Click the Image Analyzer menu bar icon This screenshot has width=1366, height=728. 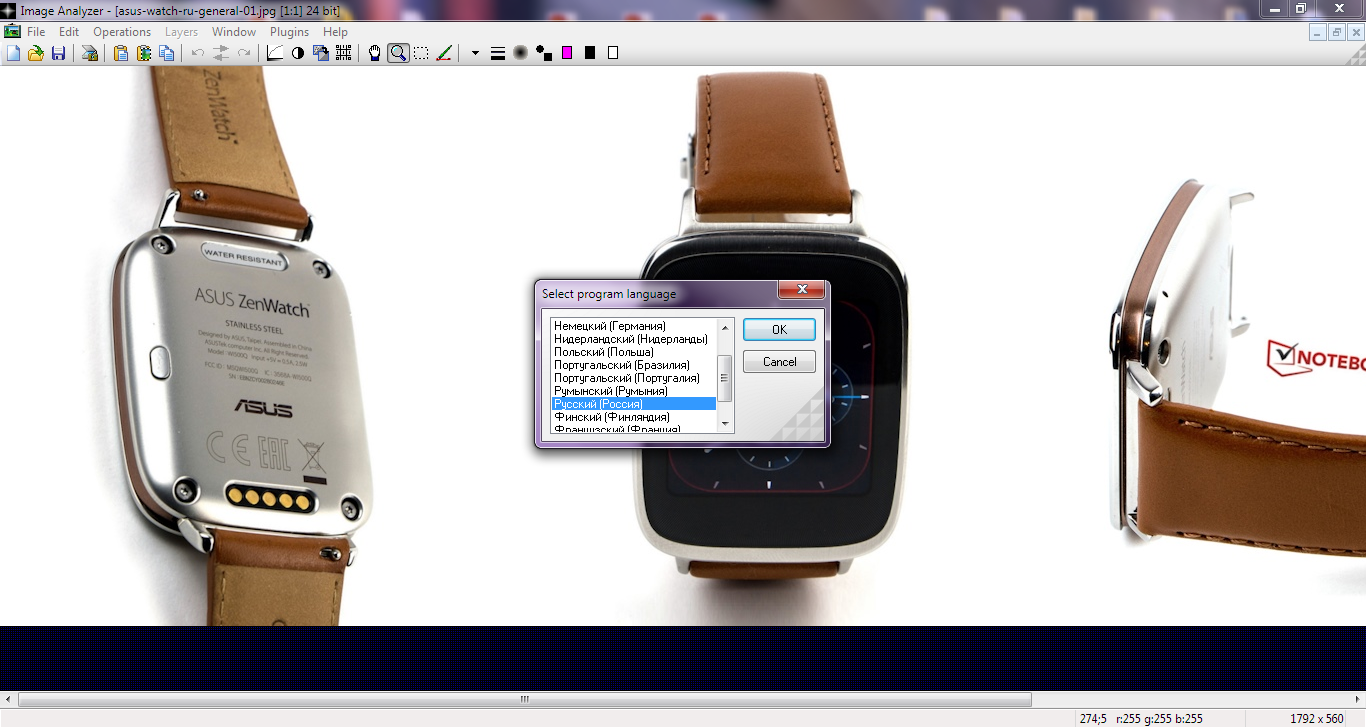pyautogui.click(x=11, y=32)
